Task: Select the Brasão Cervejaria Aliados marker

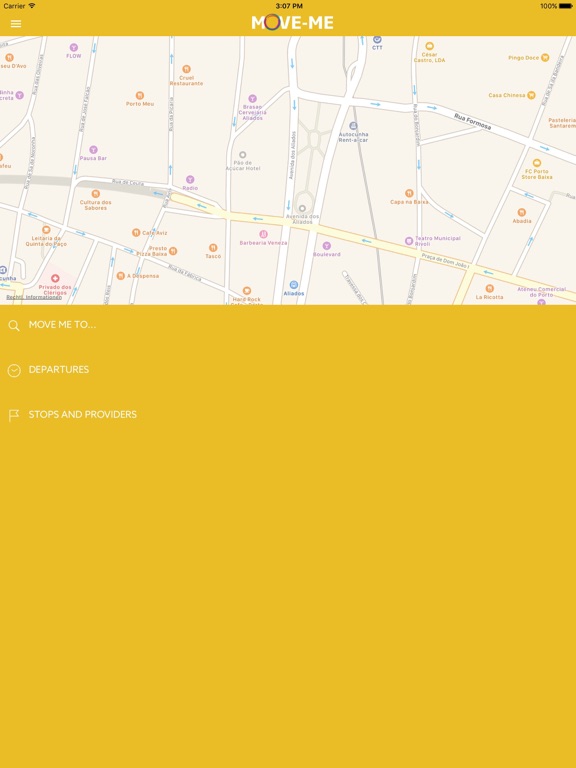Action: point(252,98)
